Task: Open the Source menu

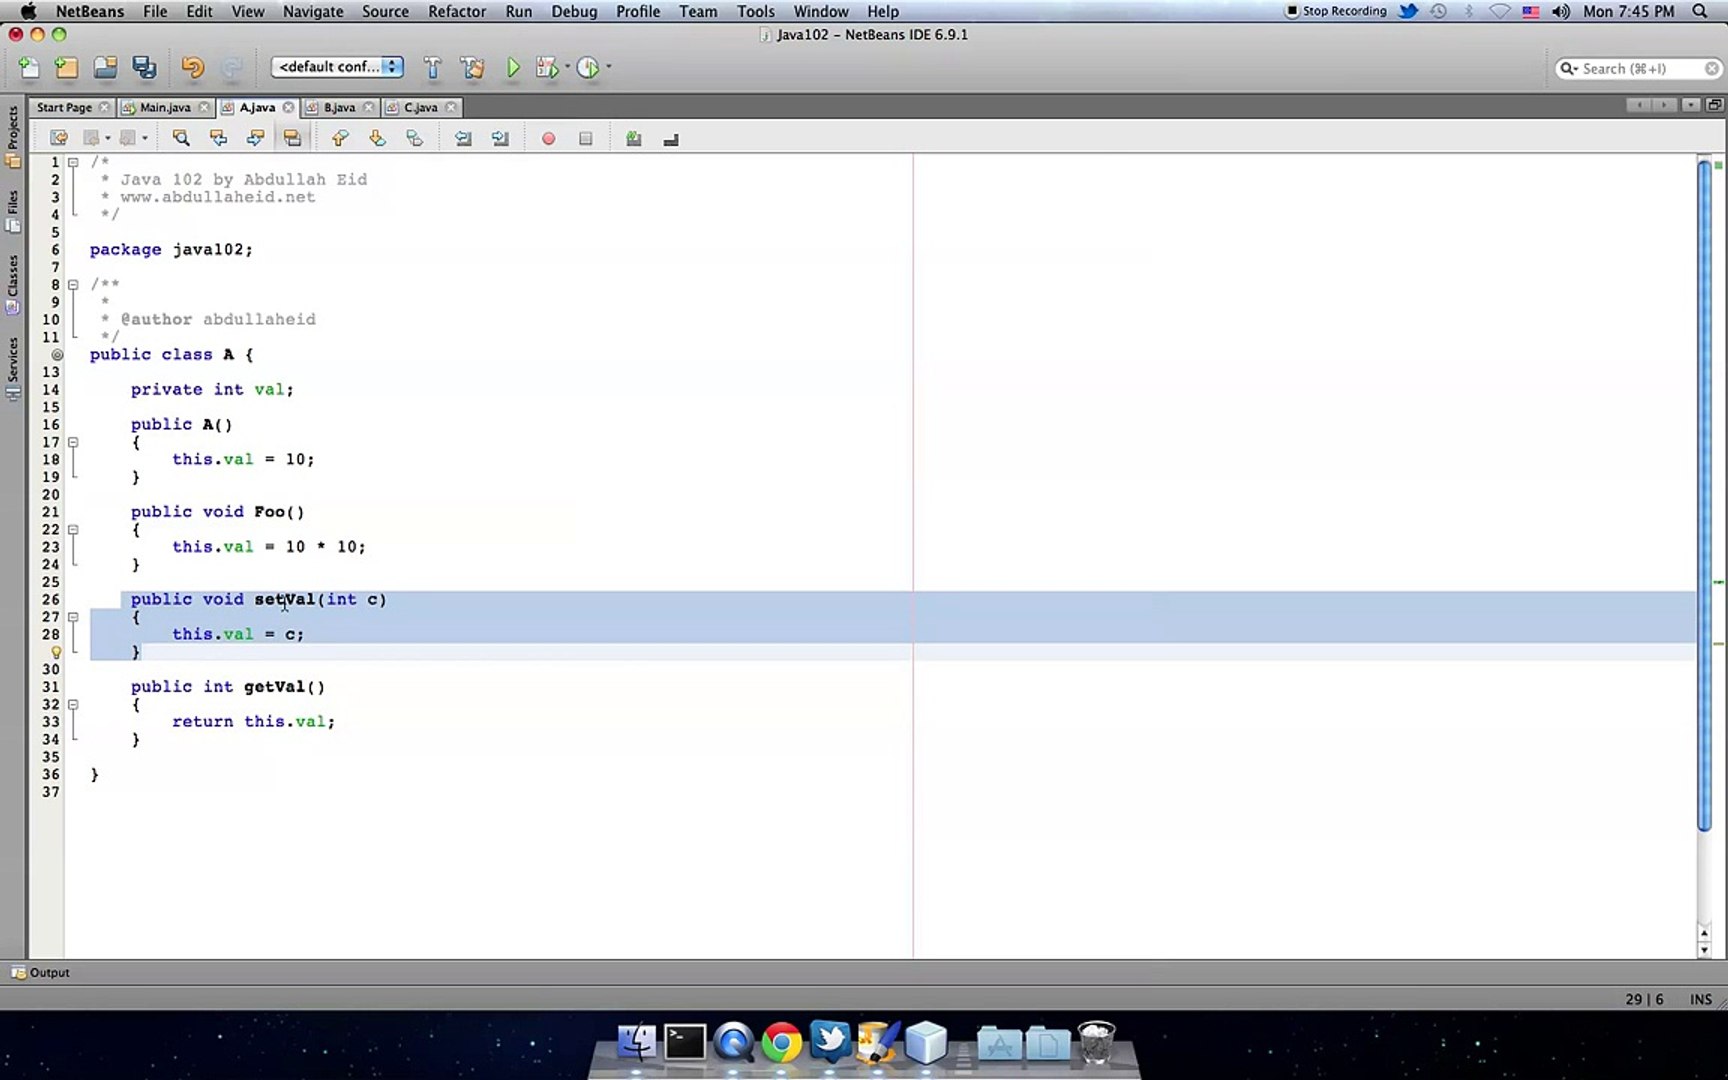Action: tap(385, 12)
